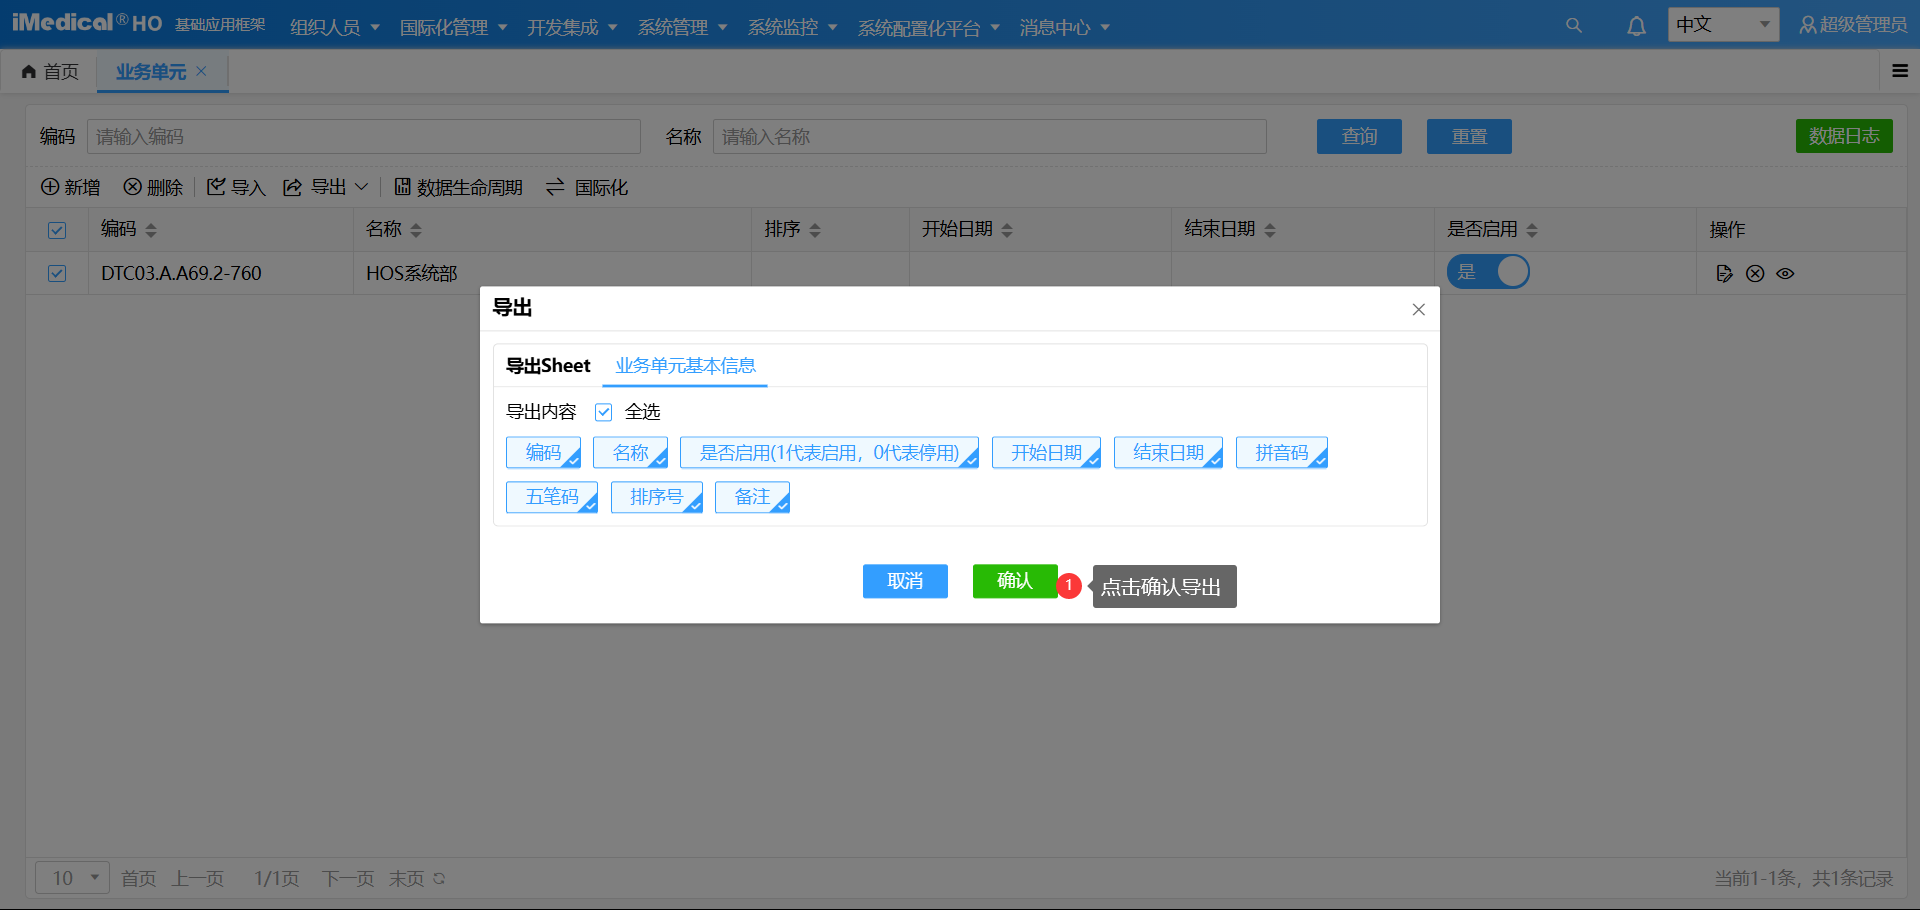This screenshot has width=1920, height=910.
Task: Sort by 开始日期 column arrows
Action: pos(1007,230)
